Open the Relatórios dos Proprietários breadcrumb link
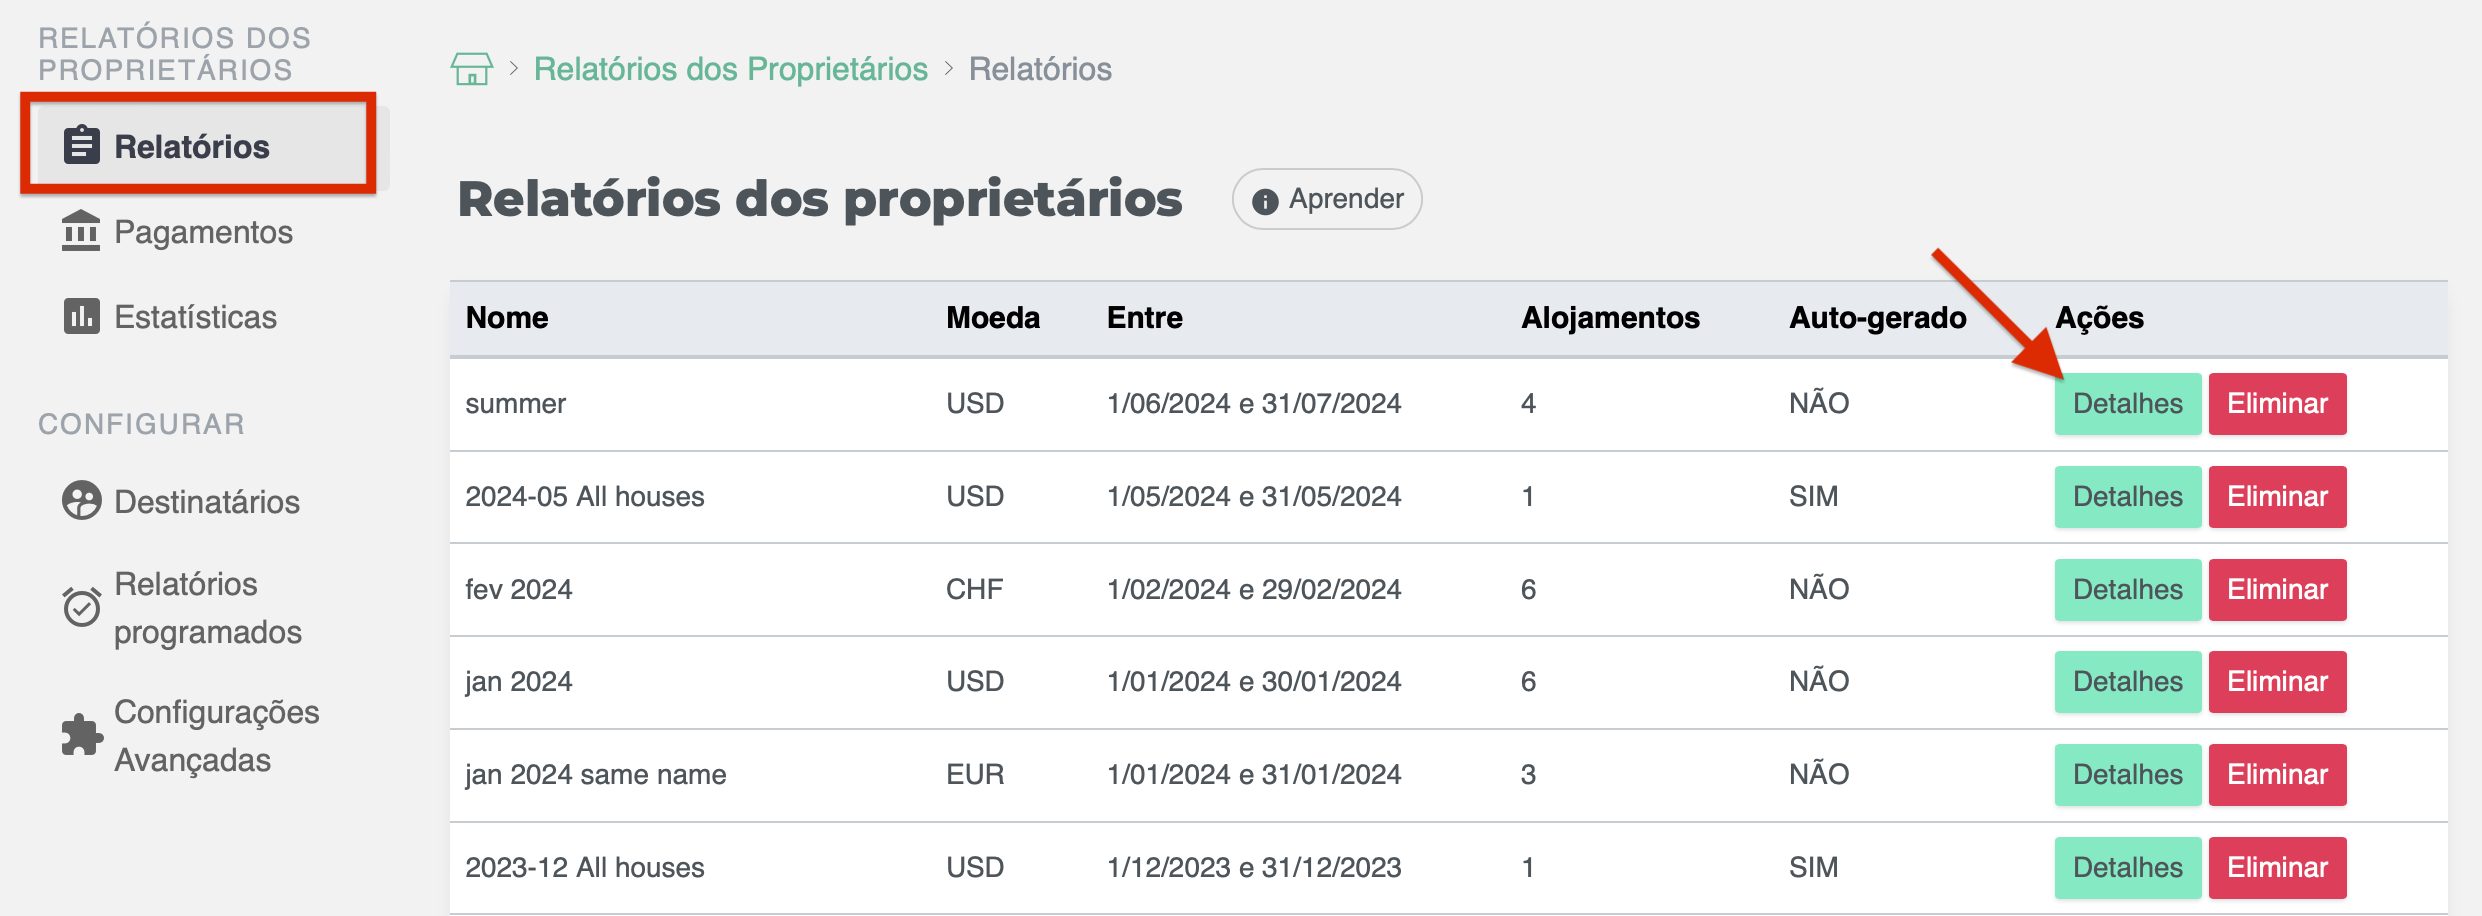Screen dimensions: 2482x916 731,68
